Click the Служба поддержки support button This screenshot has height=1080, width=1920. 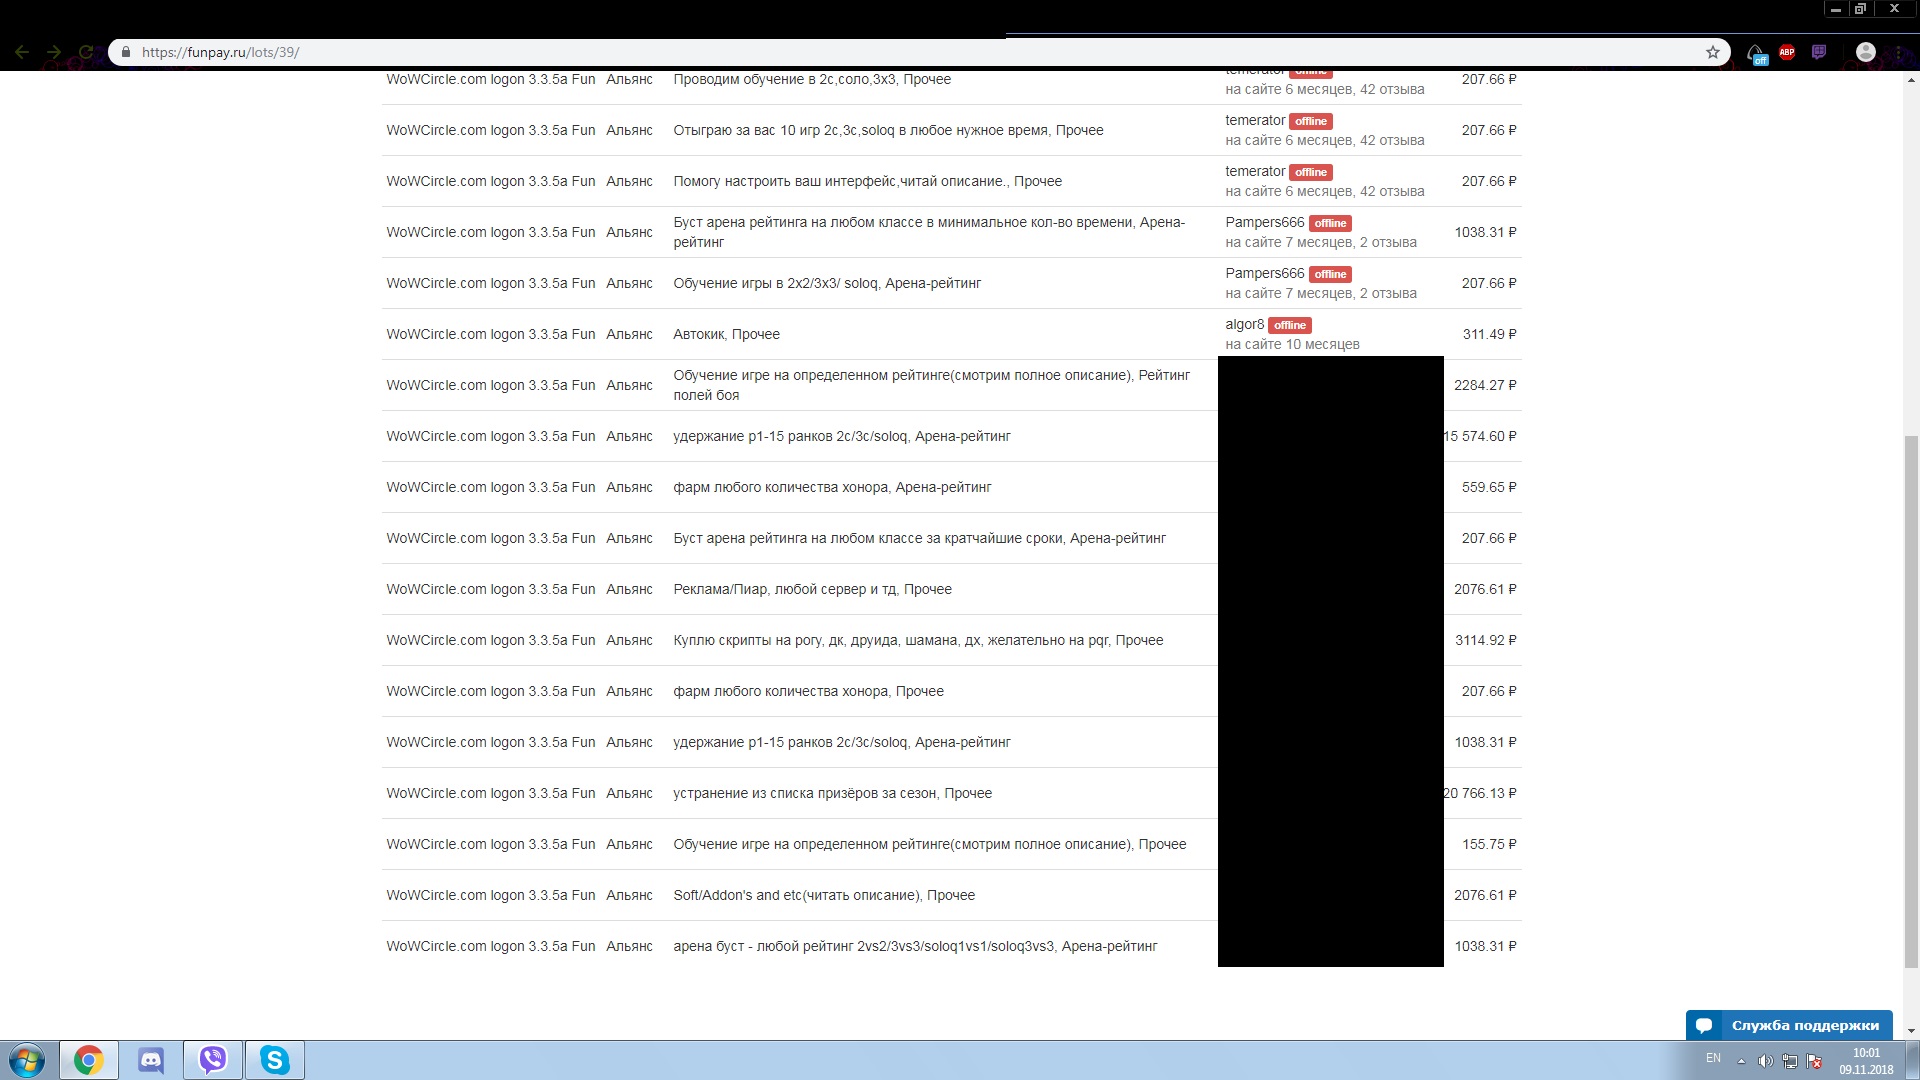coord(1789,1025)
